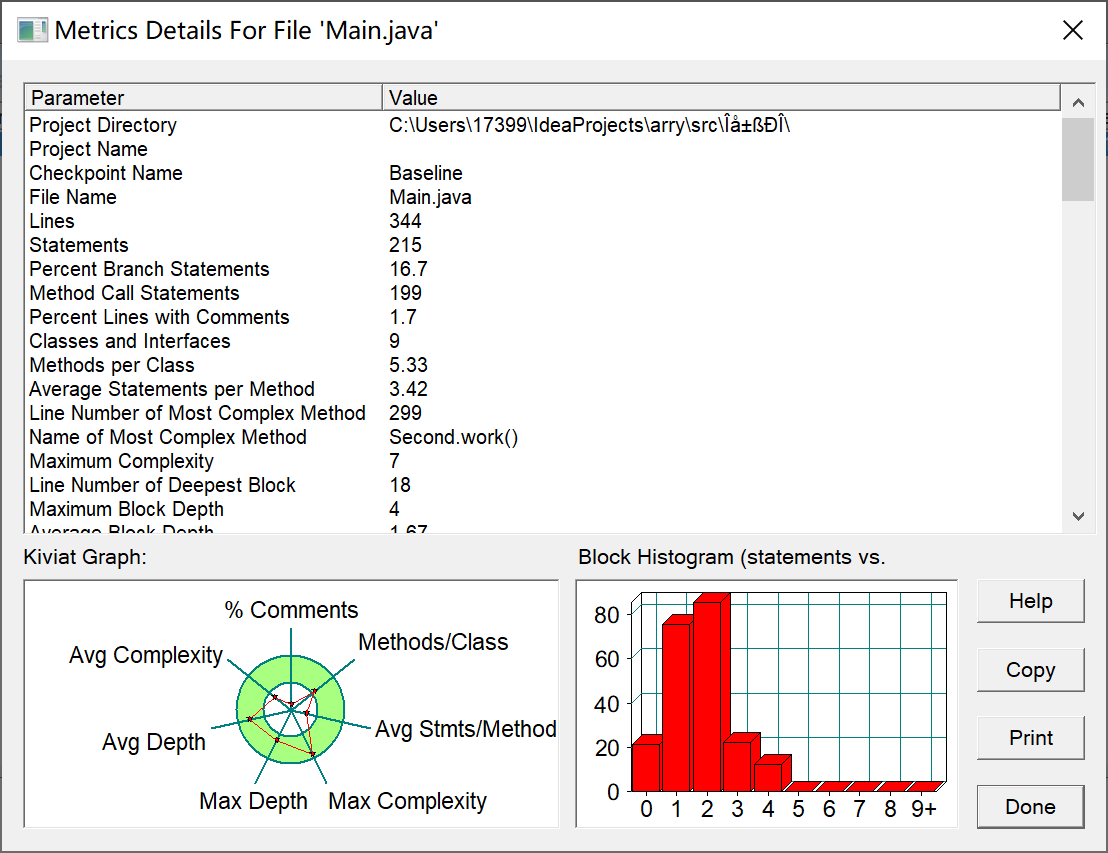Click the Done button

click(1030, 807)
